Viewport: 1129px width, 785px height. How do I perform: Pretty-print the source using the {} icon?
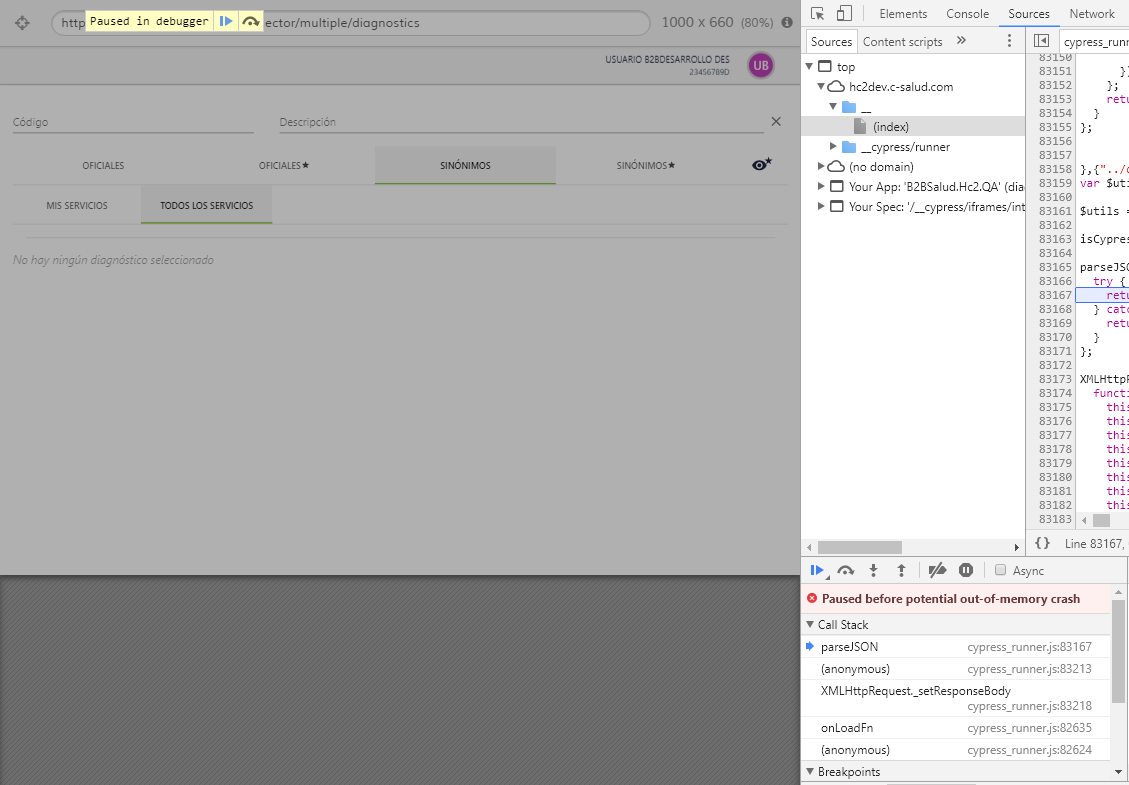pyautogui.click(x=1042, y=543)
